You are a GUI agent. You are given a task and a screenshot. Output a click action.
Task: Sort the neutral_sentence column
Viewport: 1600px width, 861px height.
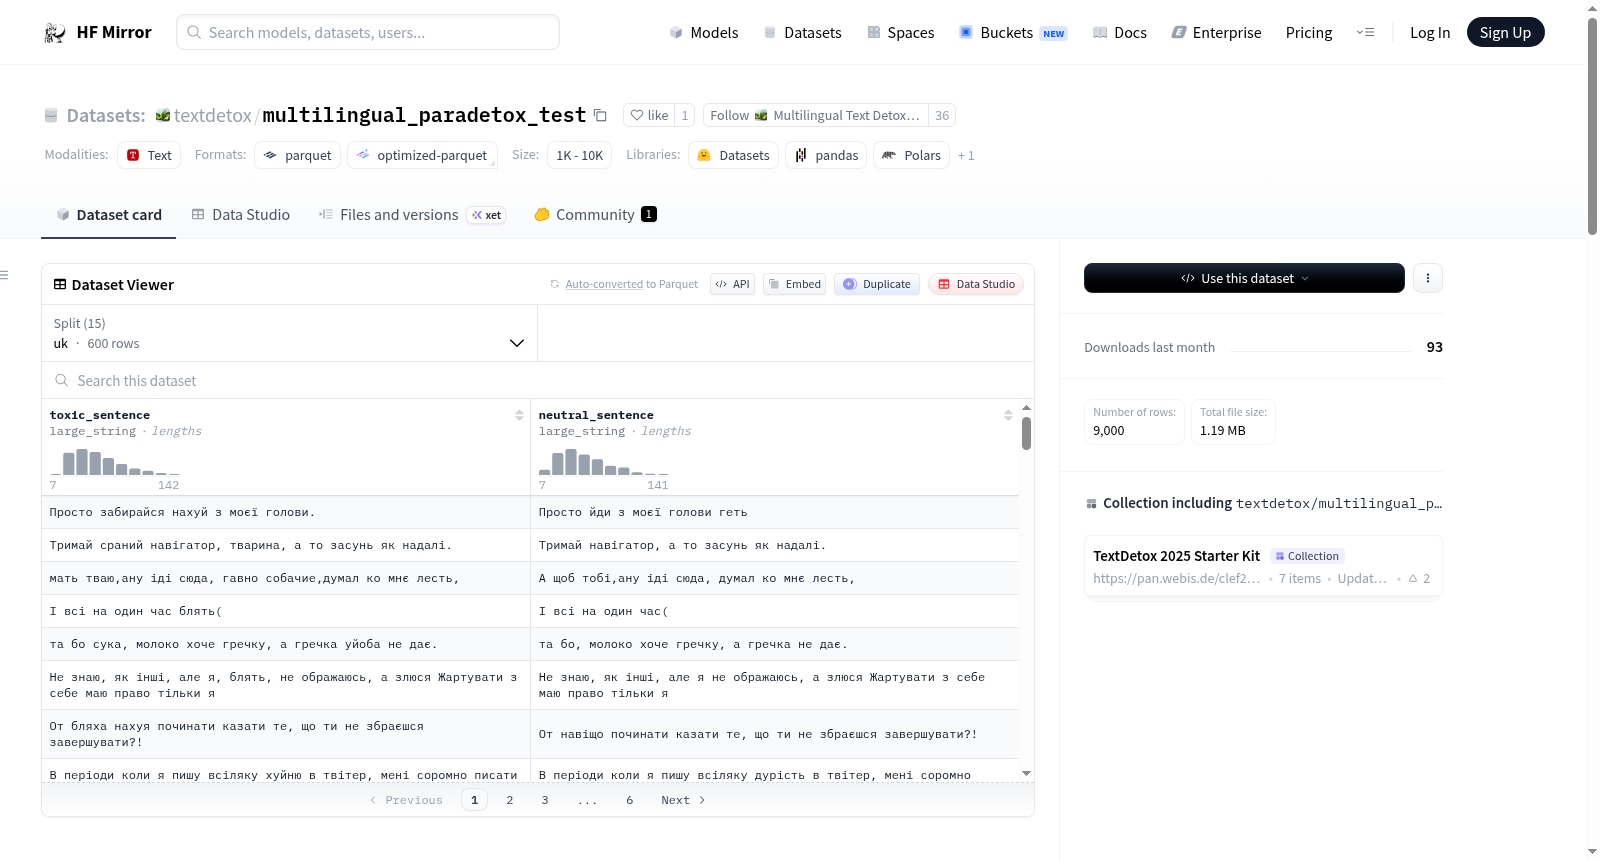click(1008, 415)
